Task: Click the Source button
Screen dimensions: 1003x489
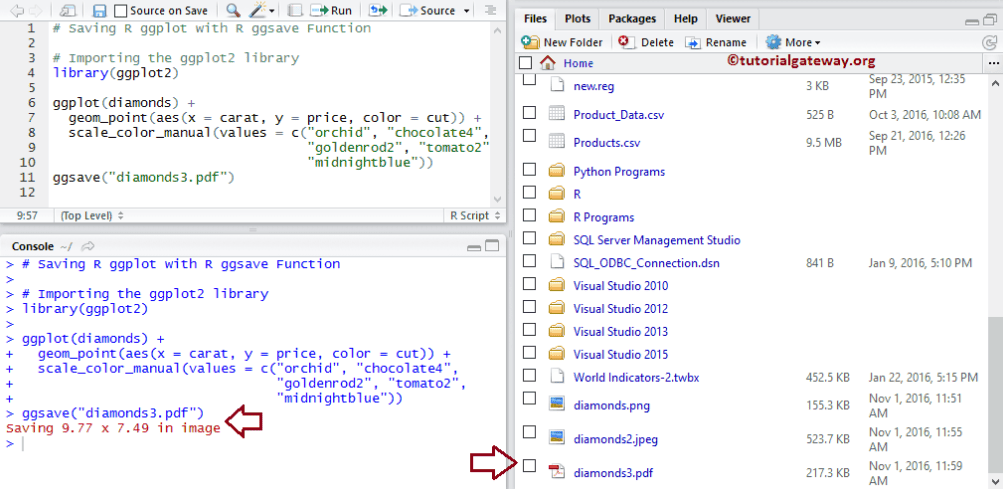Action: pyautogui.click(x=429, y=10)
